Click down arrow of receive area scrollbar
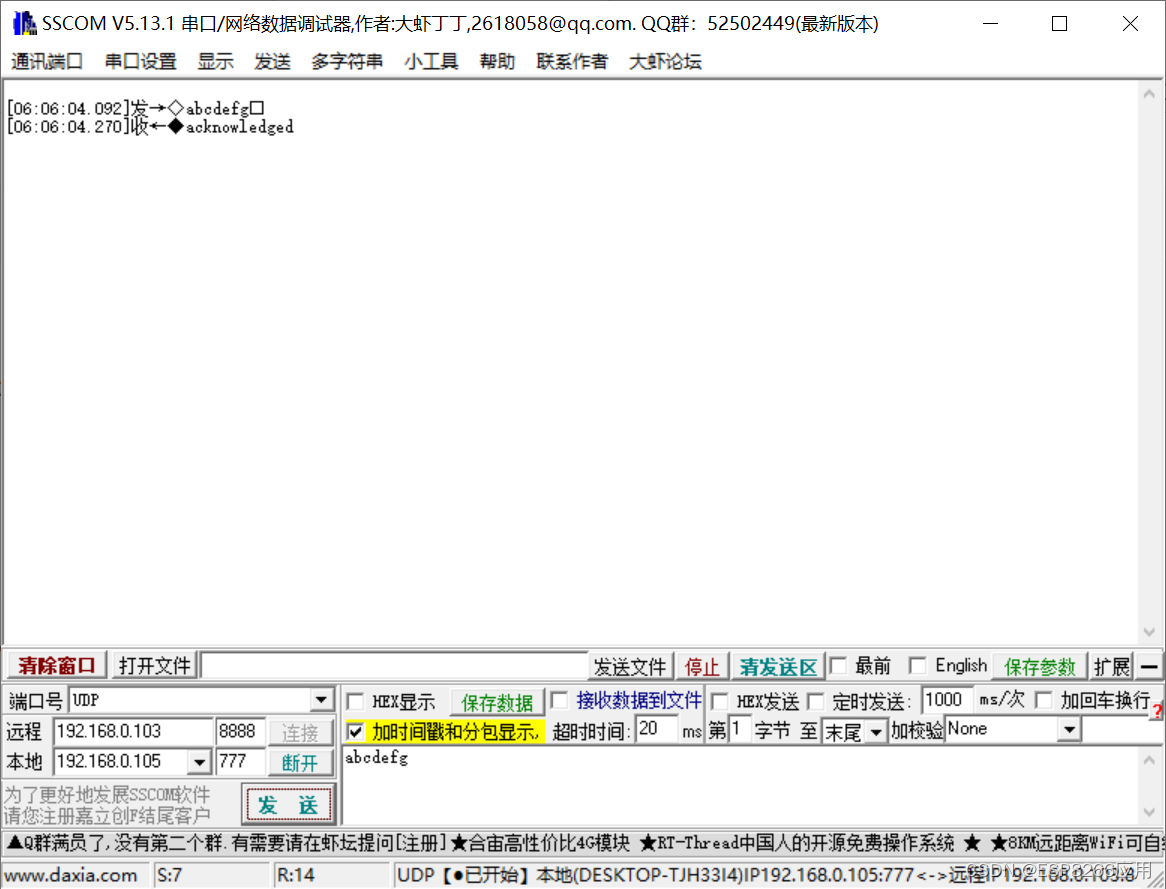Image resolution: width=1166 pixels, height=889 pixels. [1150, 632]
